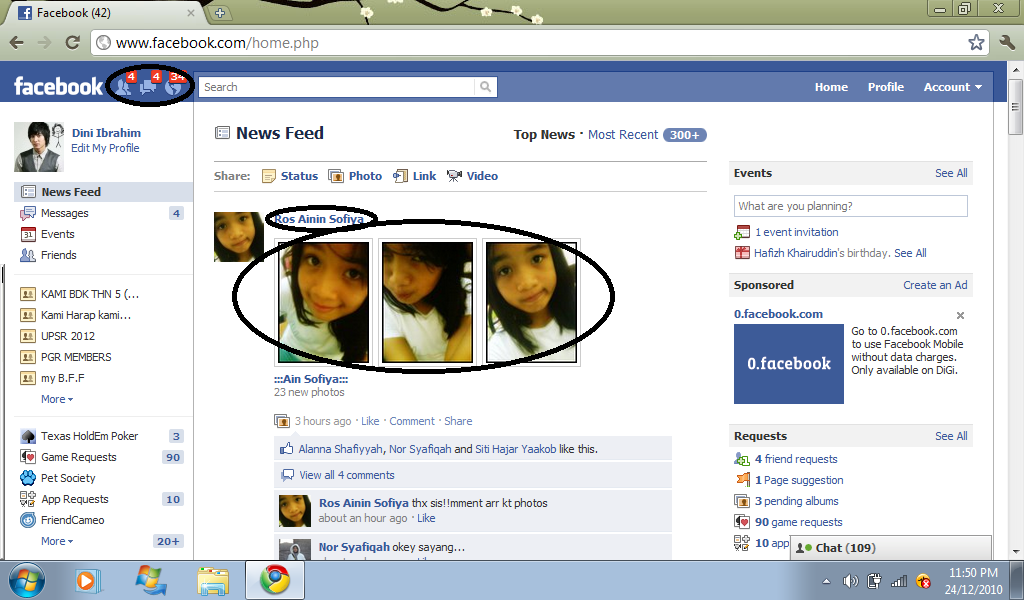This screenshot has width=1024, height=600.
Task: Show hidden tray icons arrow
Action: pos(826,581)
